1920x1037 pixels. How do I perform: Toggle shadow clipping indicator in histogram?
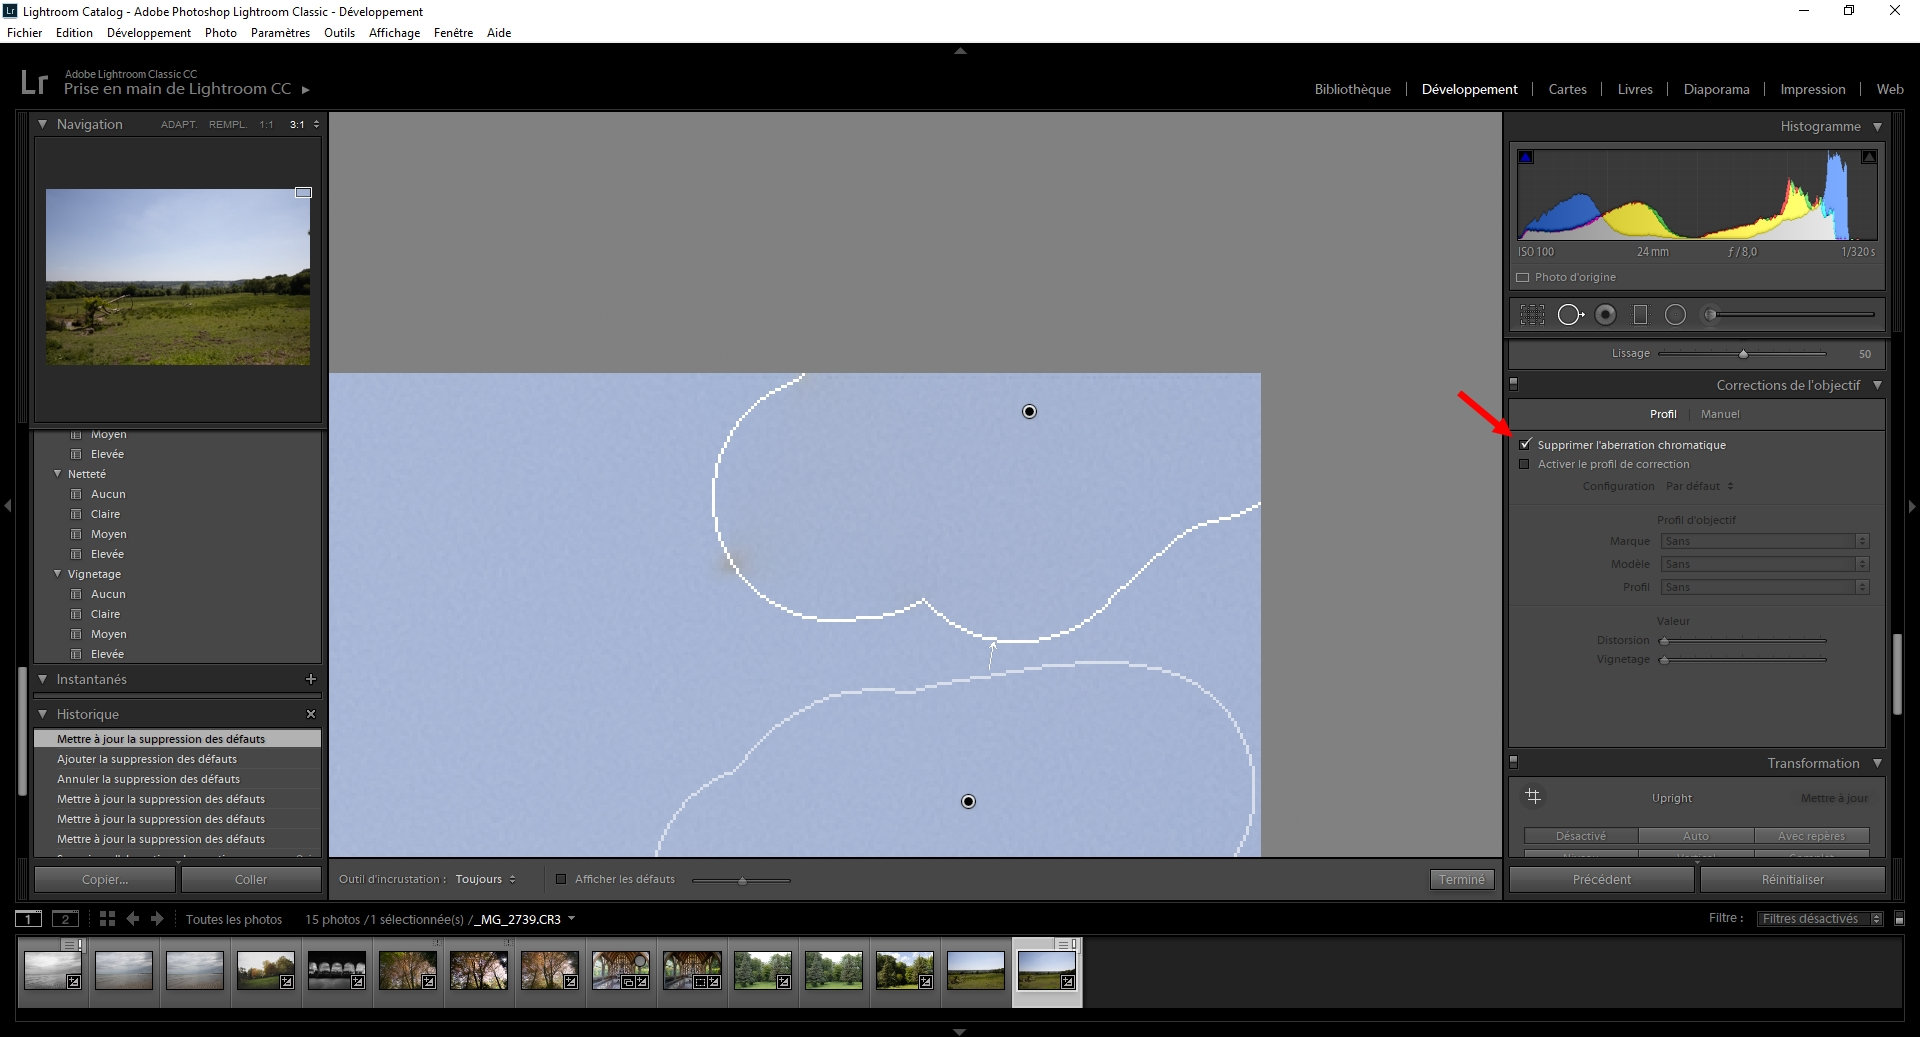tap(1526, 157)
